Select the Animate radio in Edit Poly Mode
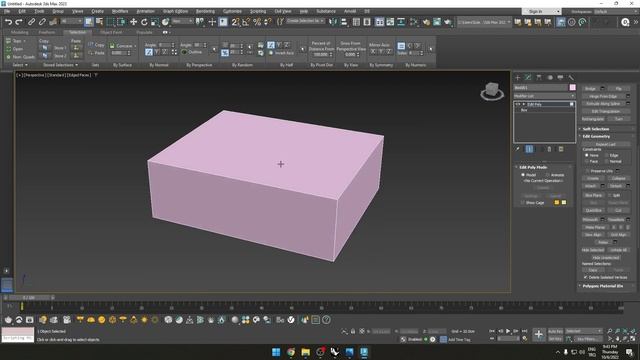The height and width of the screenshot is (360, 640). coord(548,175)
